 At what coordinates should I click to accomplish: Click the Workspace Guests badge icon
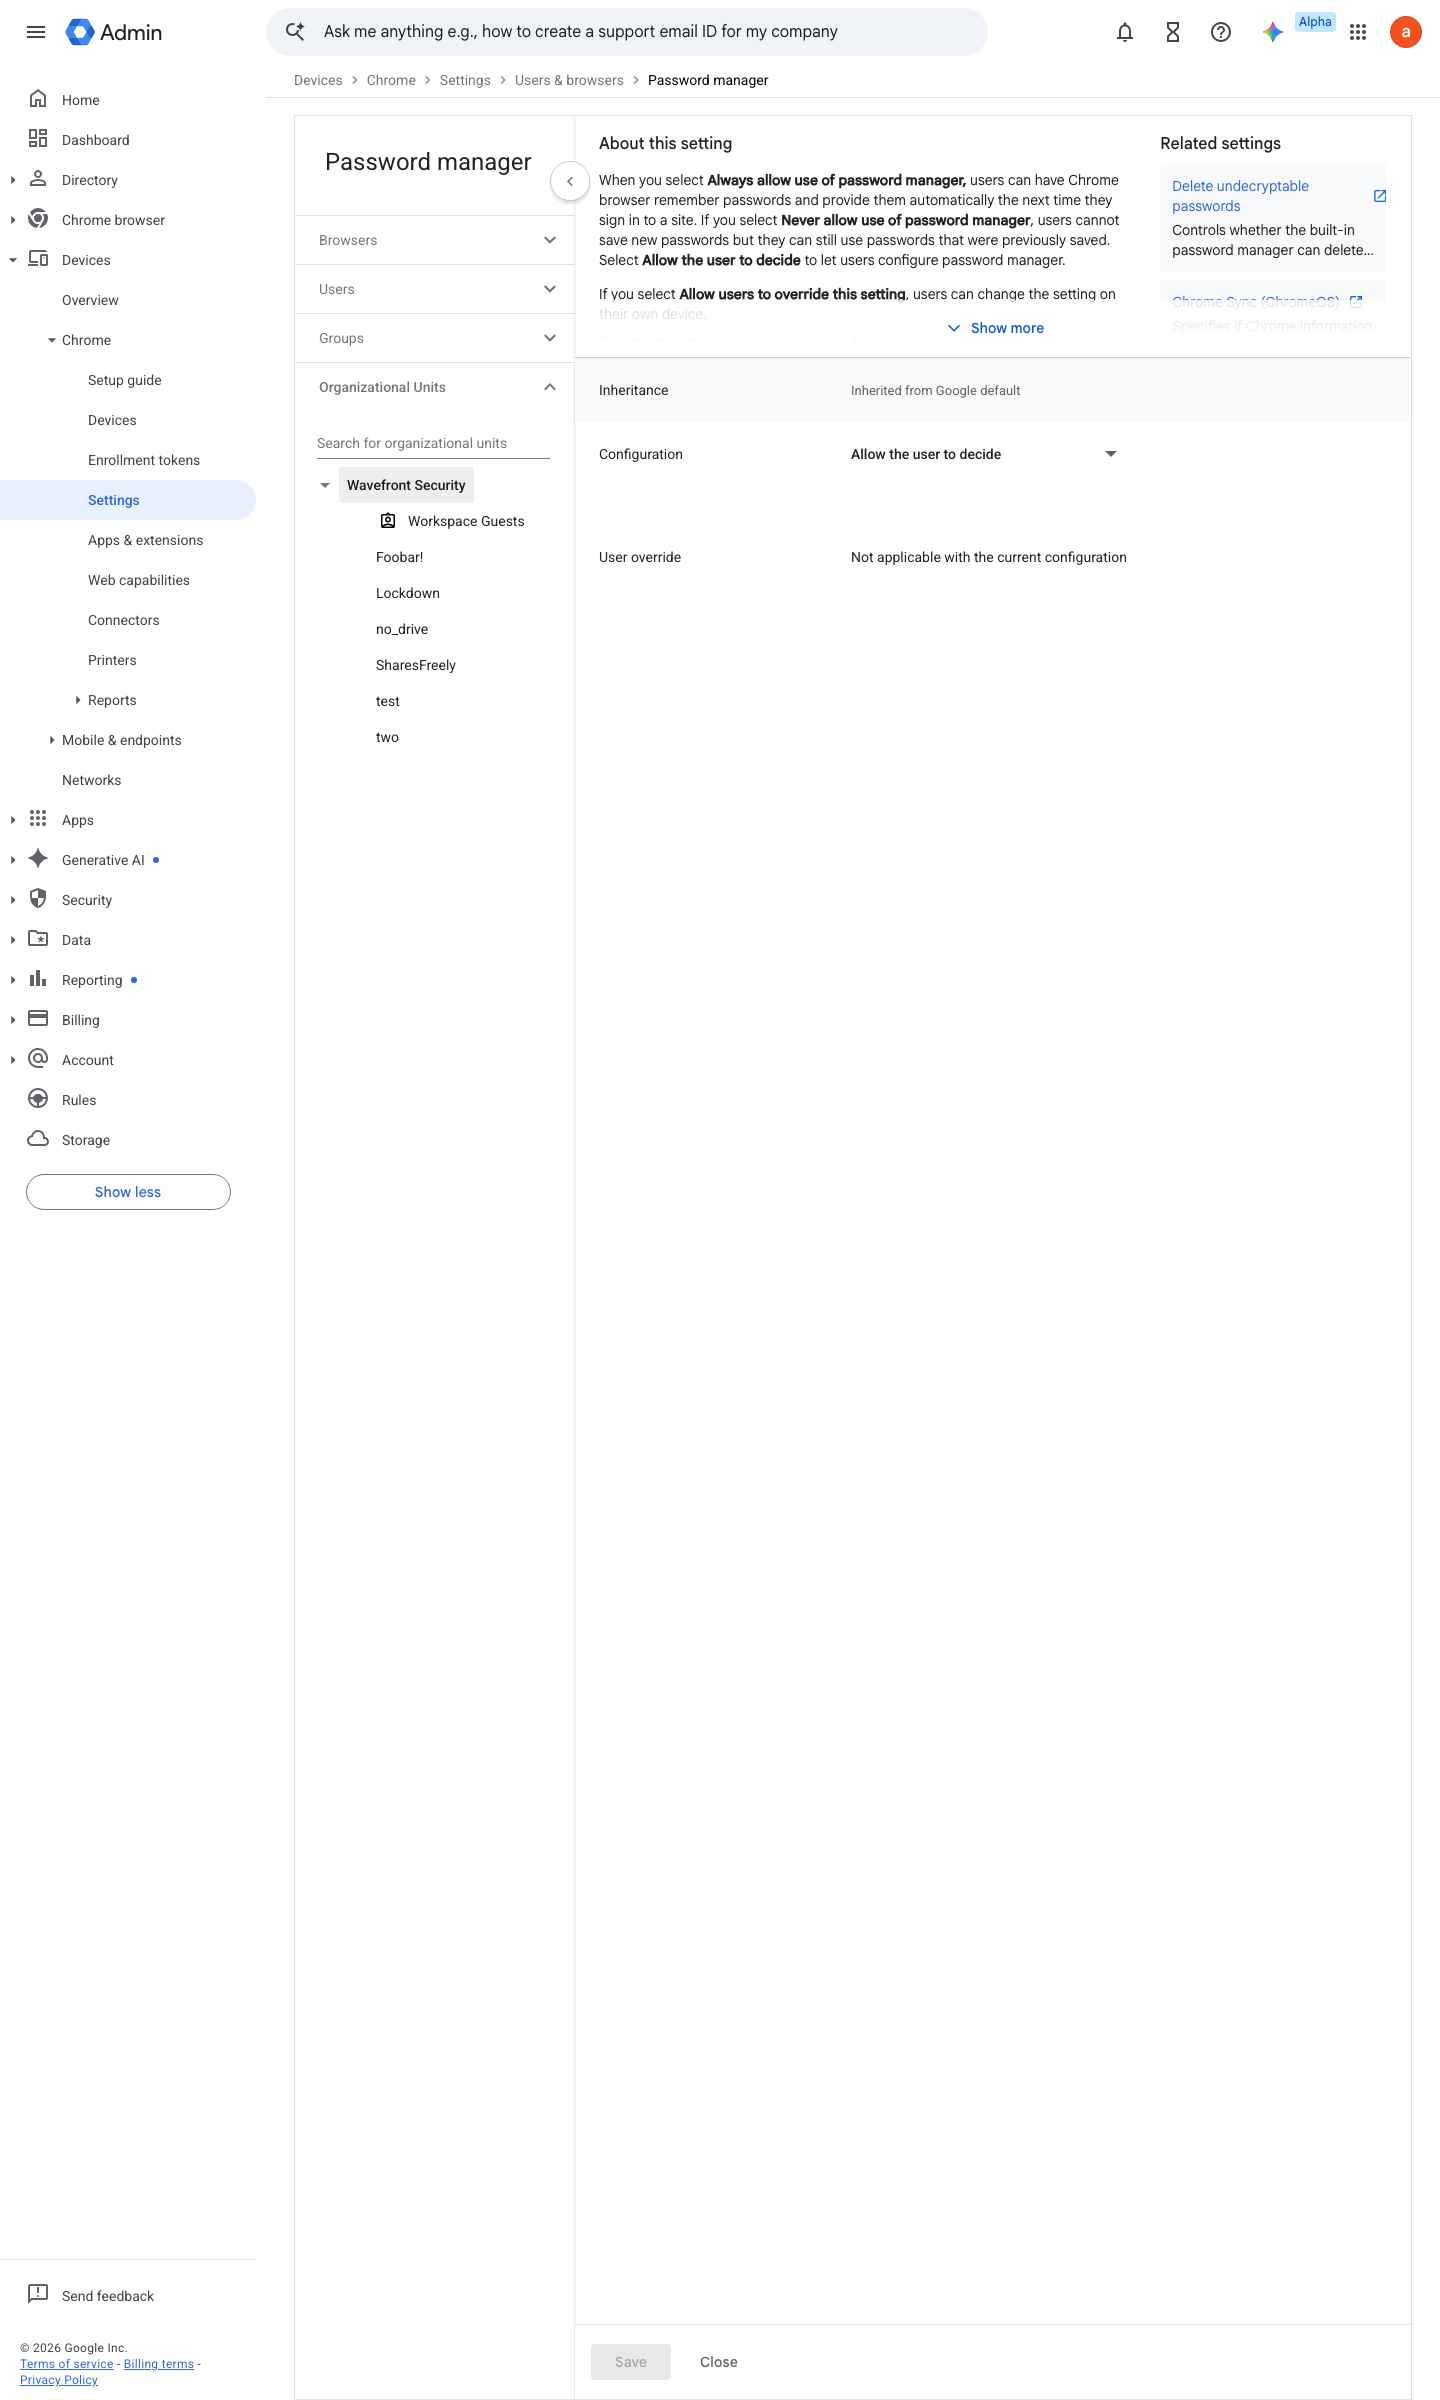[388, 521]
